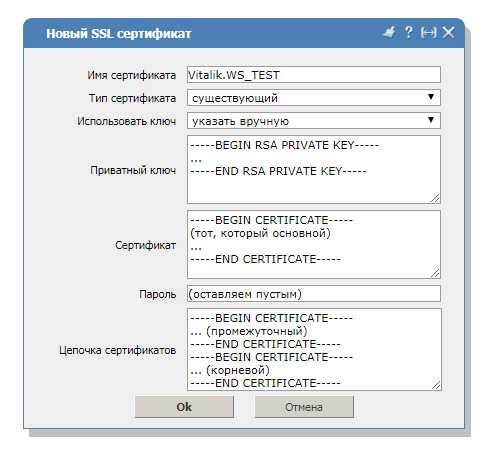
Task: Click the expand width icon in header
Action: click(428, 33)
